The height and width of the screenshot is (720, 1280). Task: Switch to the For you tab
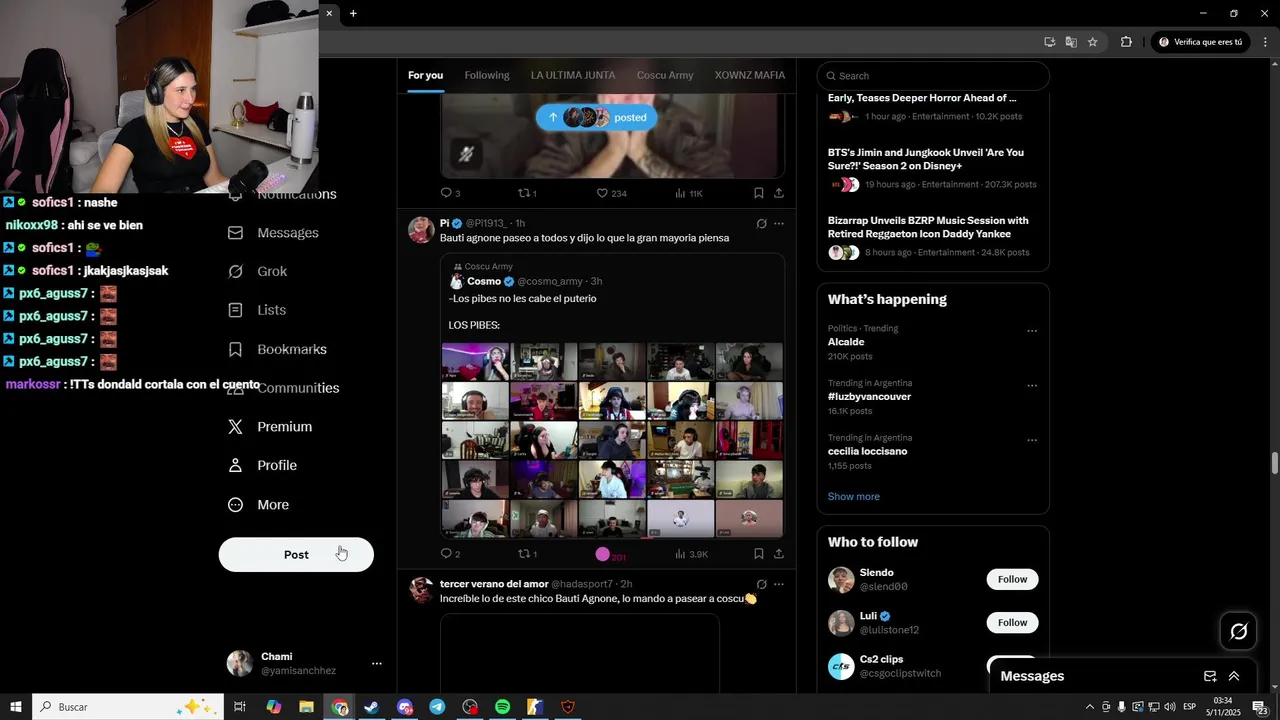(425, 75)
